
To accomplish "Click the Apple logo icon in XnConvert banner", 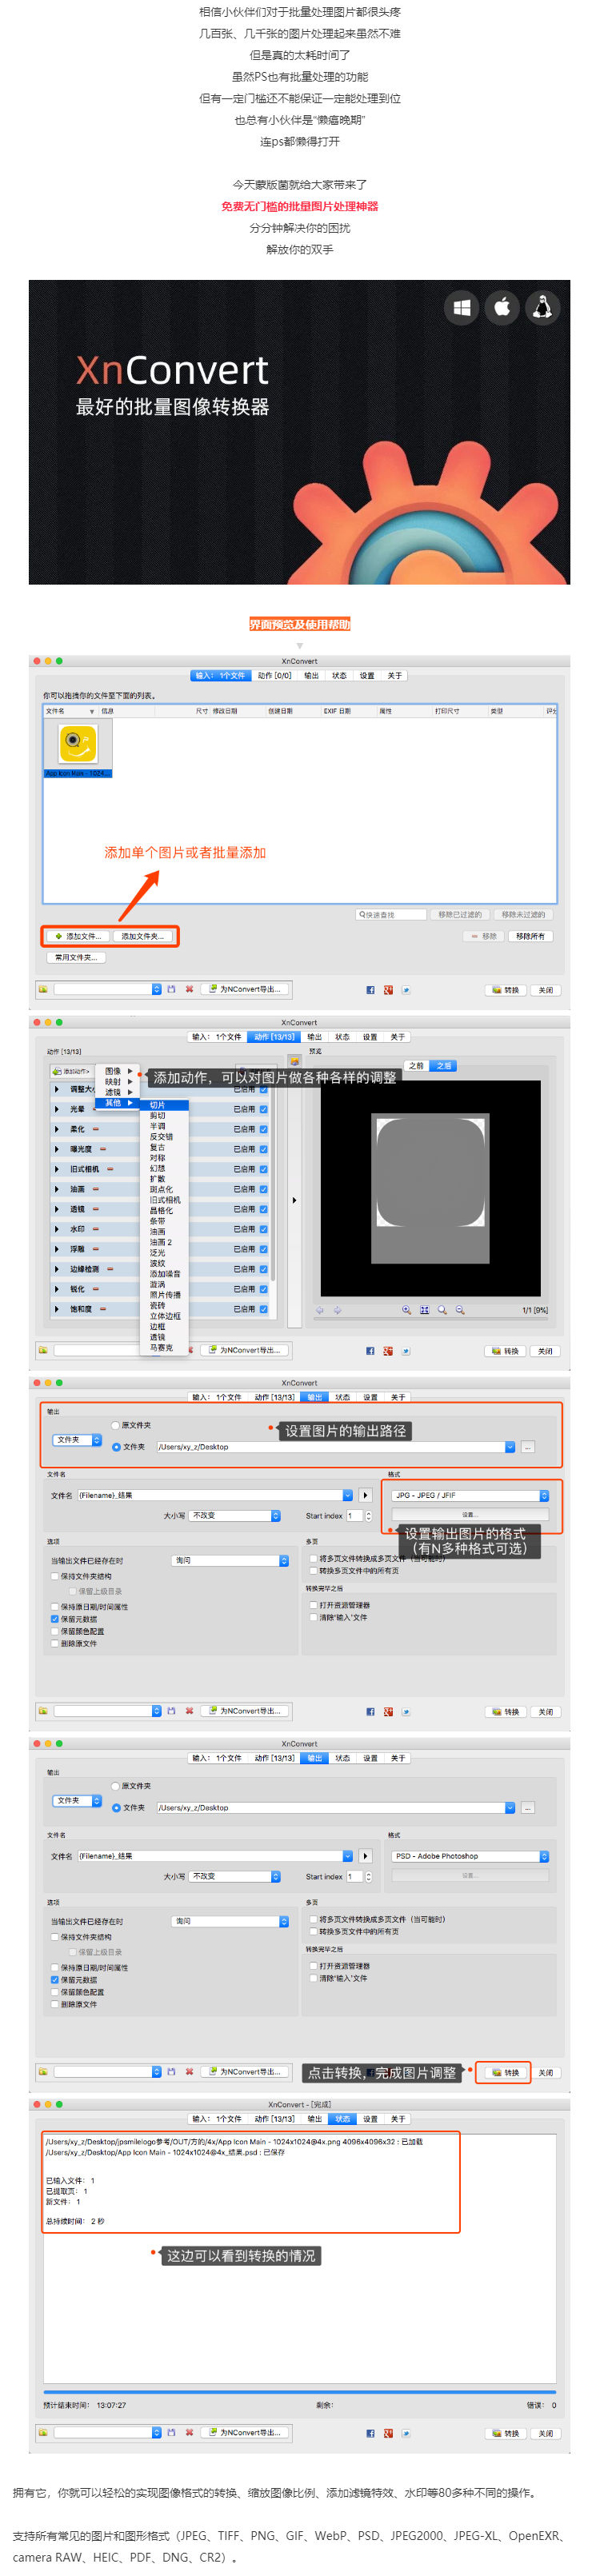I will (x=502, y=308).
